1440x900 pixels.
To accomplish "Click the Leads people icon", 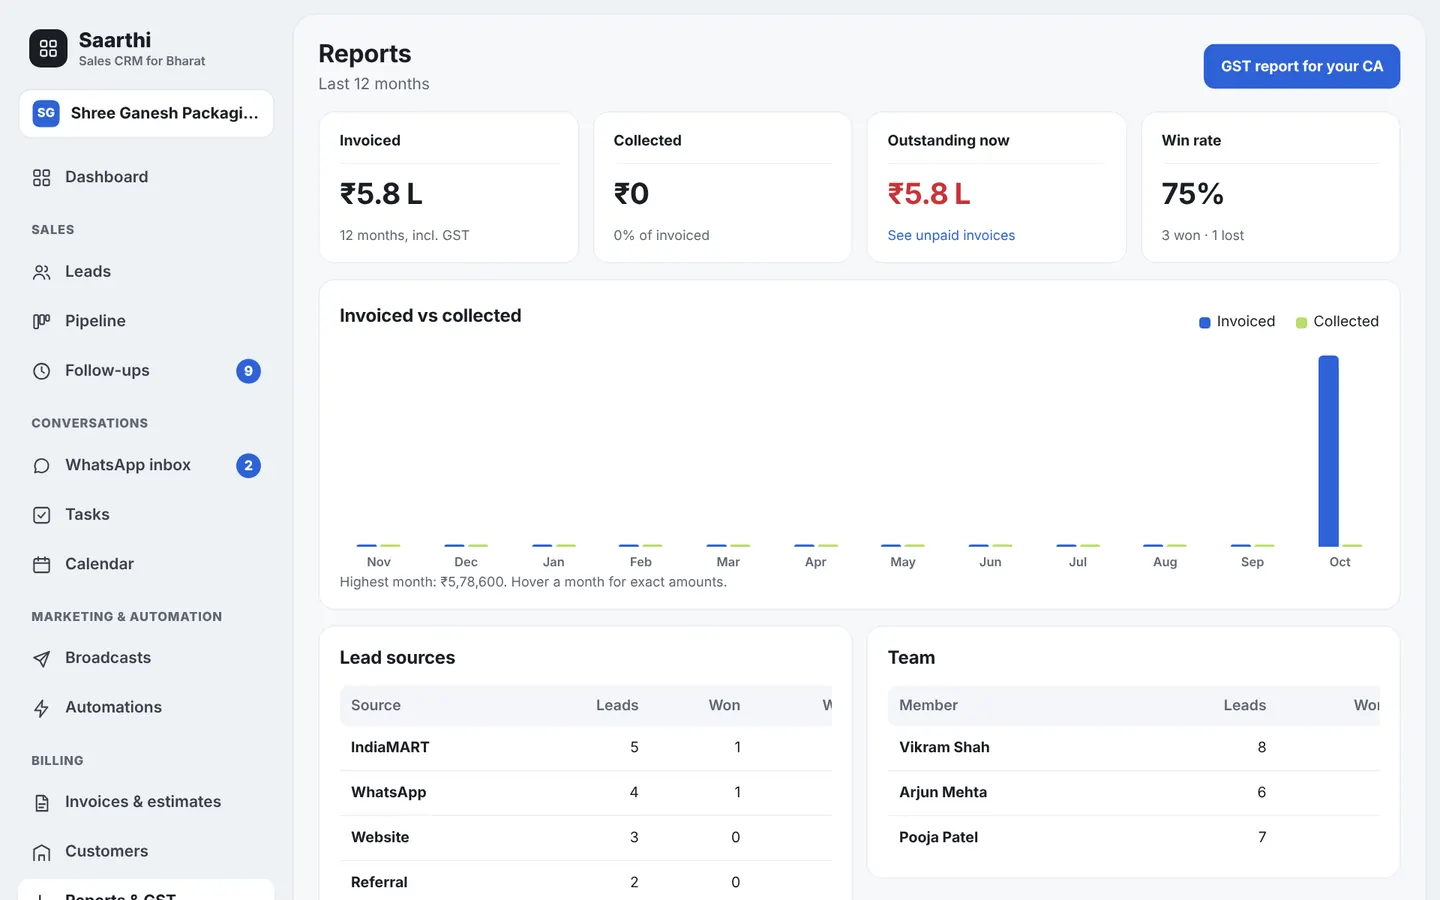I will (41, 272).
